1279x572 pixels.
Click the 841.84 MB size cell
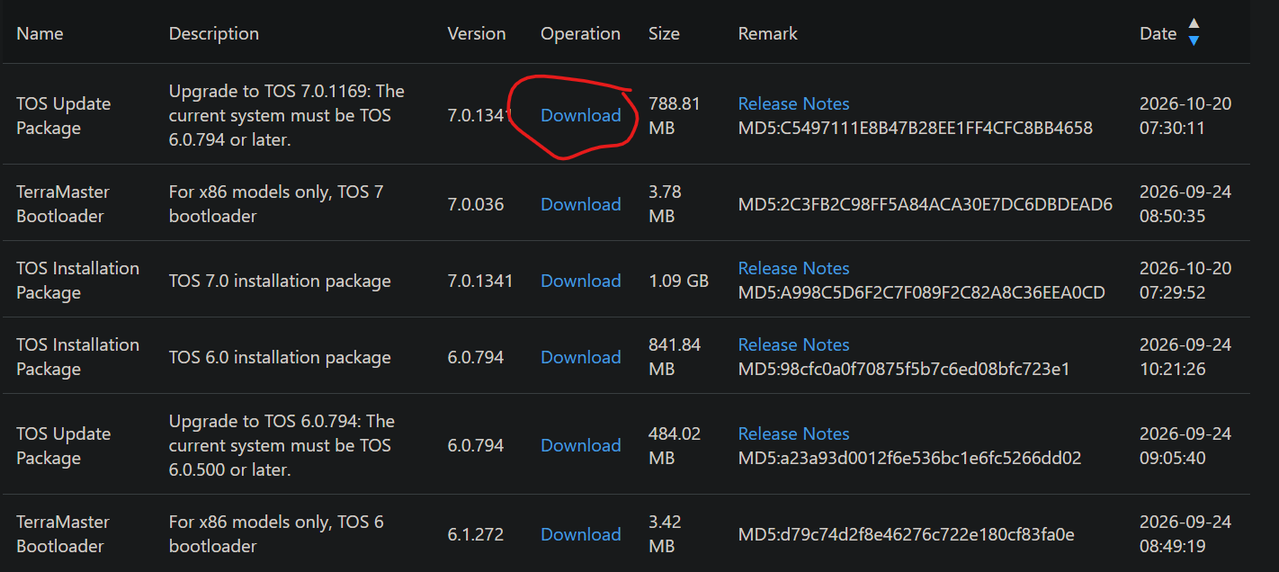point(675,357)
